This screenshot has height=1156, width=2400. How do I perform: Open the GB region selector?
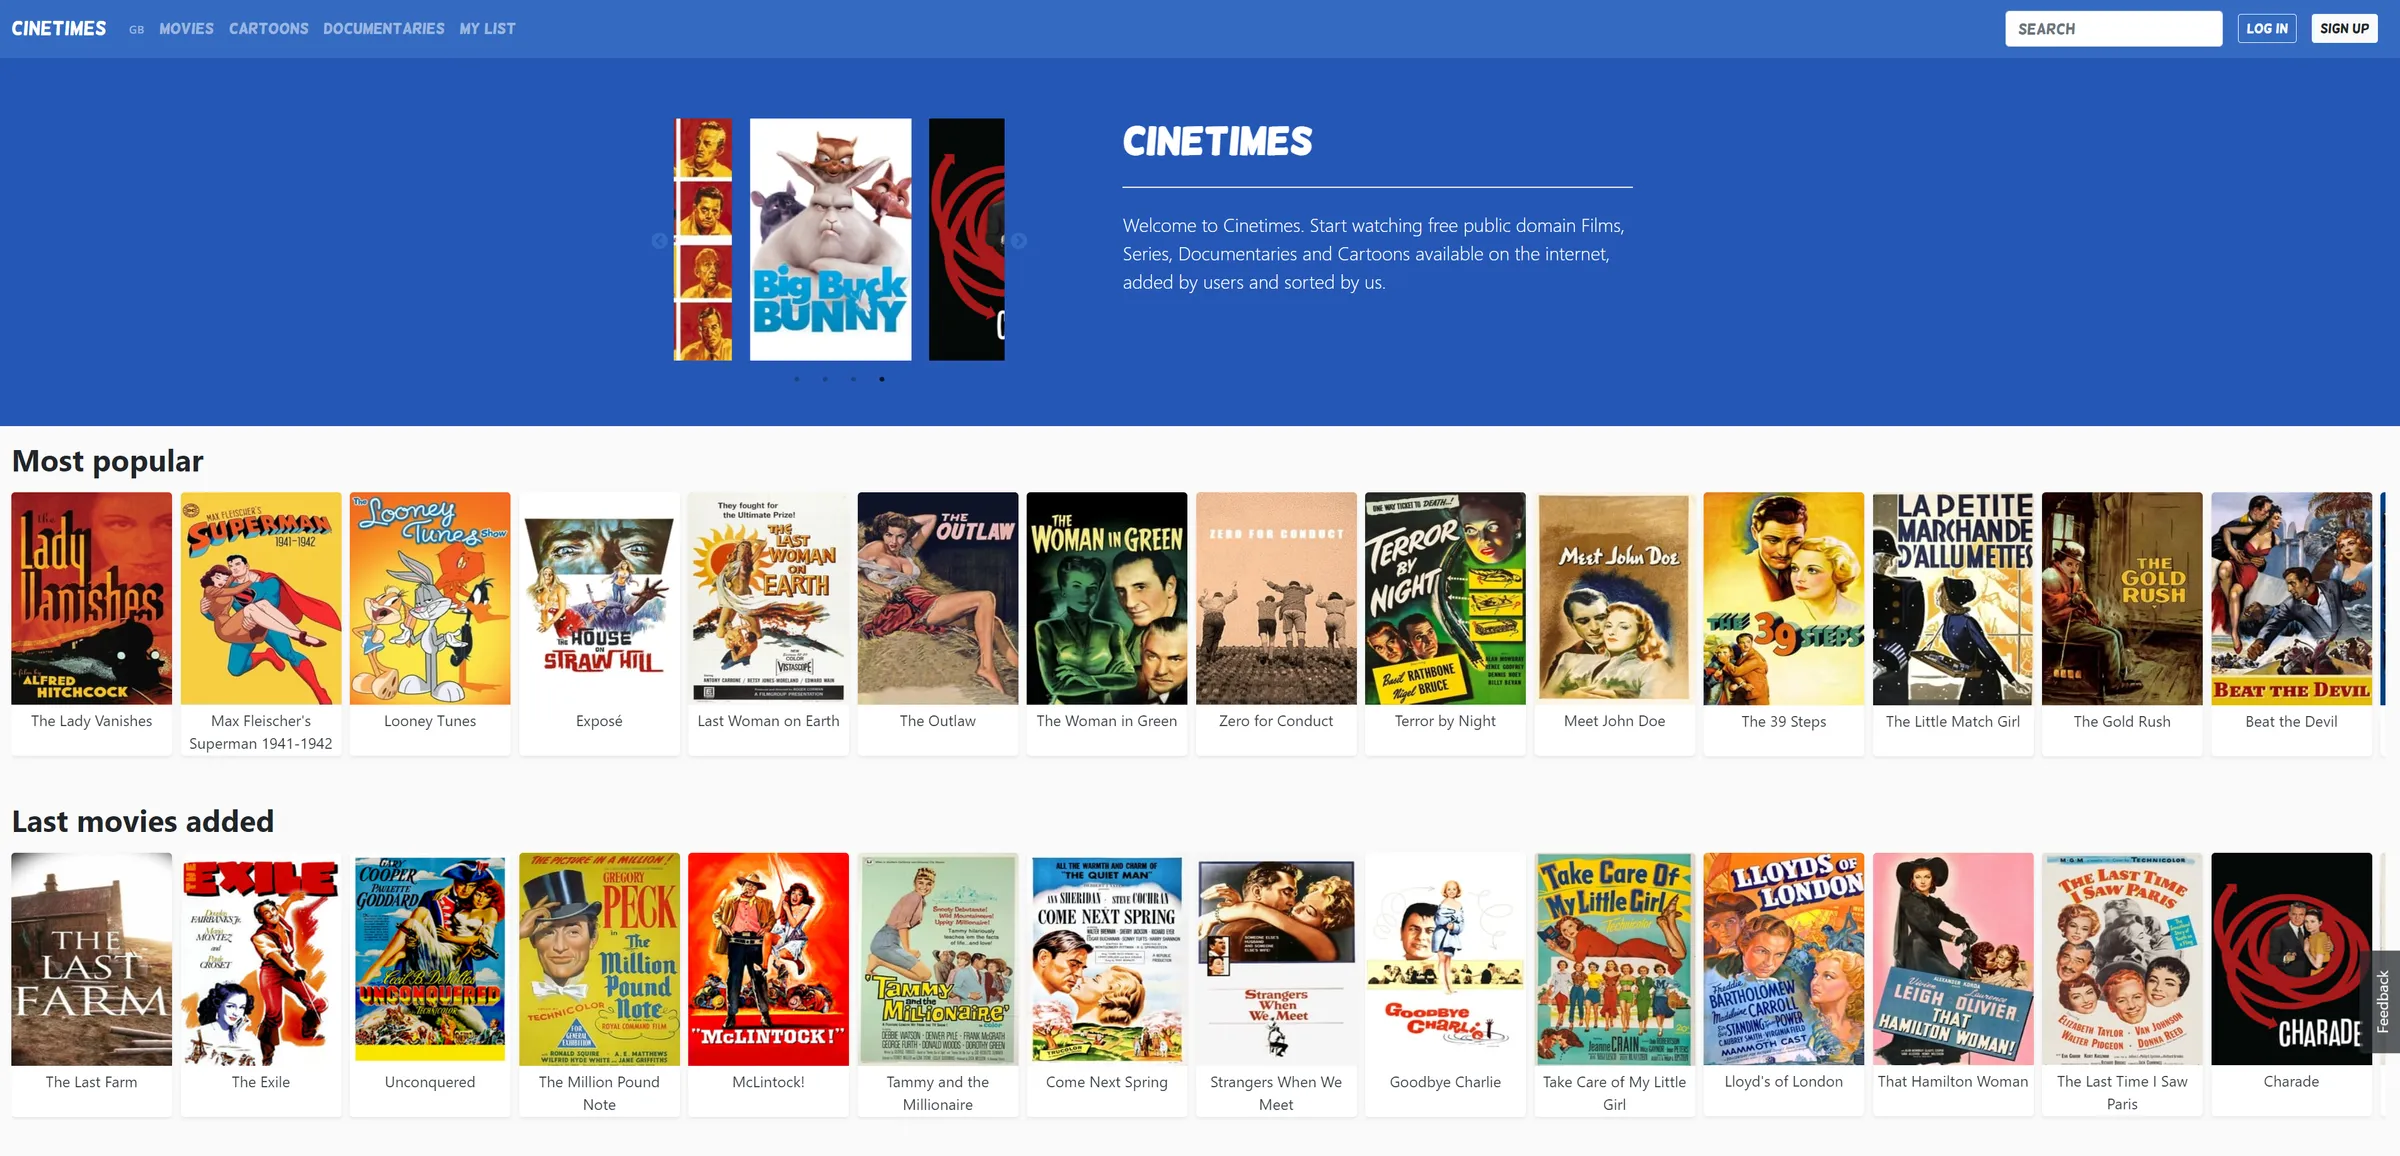pos(136,30)
